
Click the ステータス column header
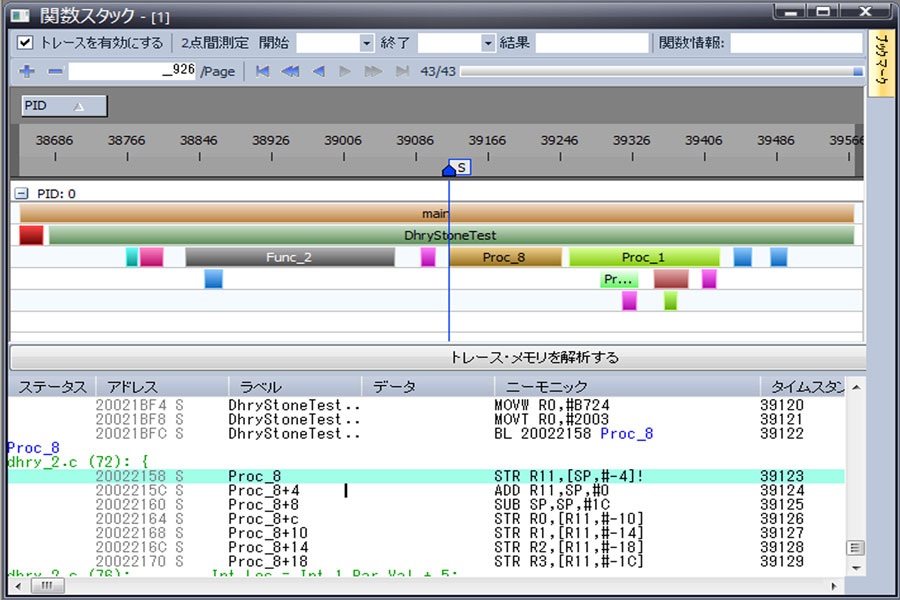pyautogui.click(x=53, y=386)
